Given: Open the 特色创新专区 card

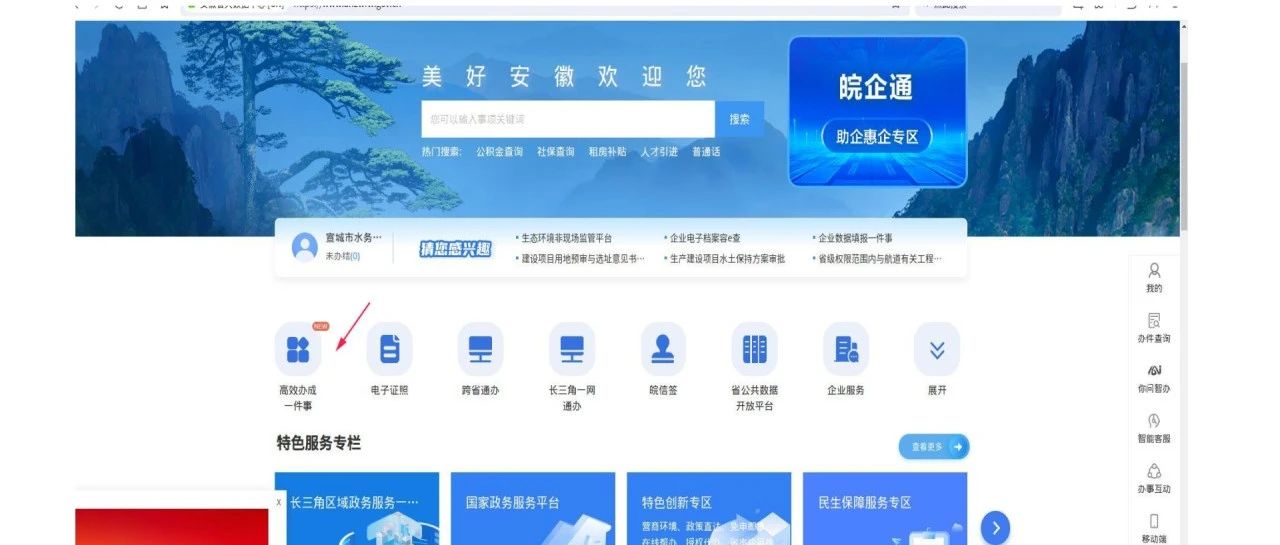Looking at the screenshot, I should click(709, 509).
